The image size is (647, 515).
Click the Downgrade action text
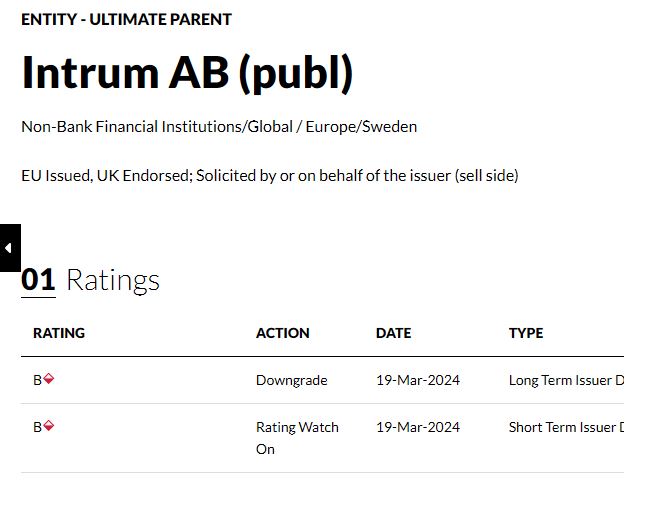(x=291, y=381)
